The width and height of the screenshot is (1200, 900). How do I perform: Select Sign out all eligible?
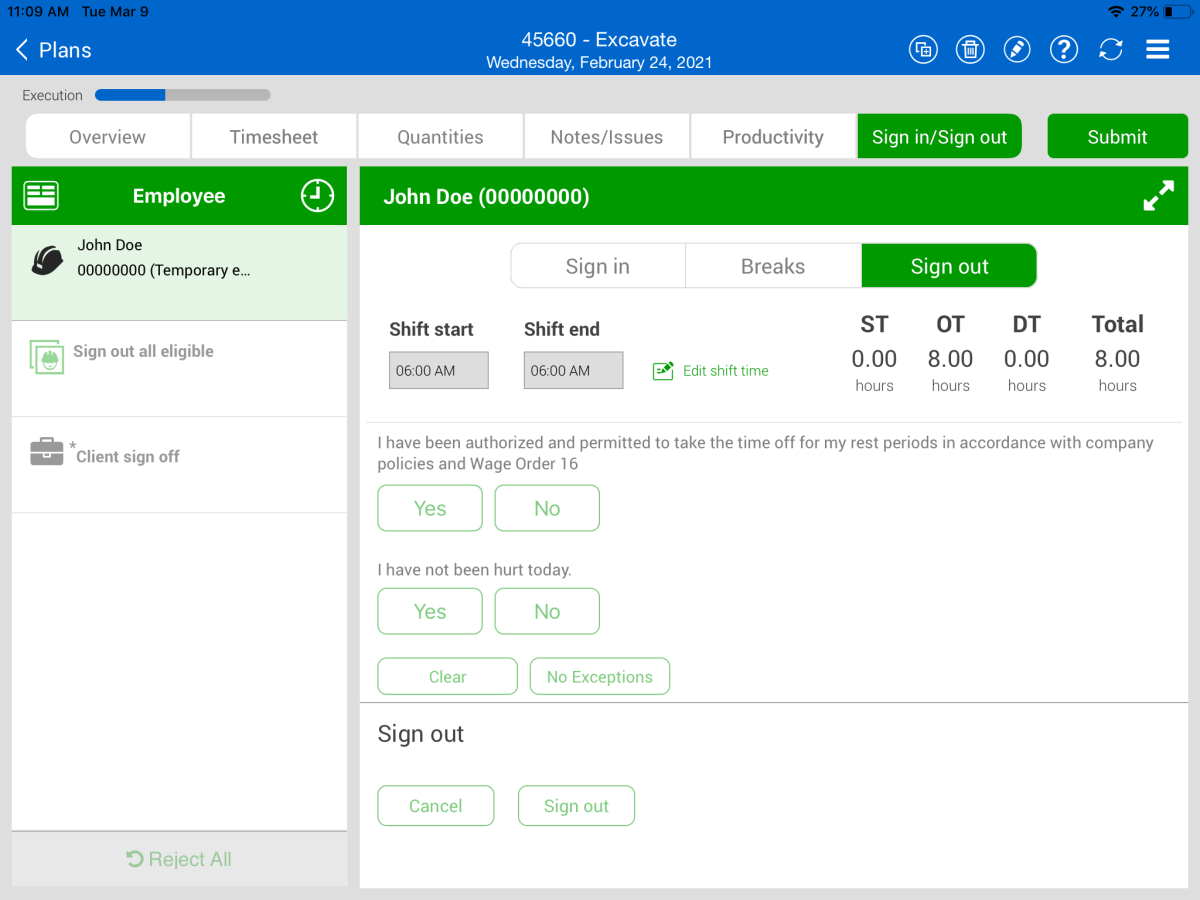click(143, 352)
